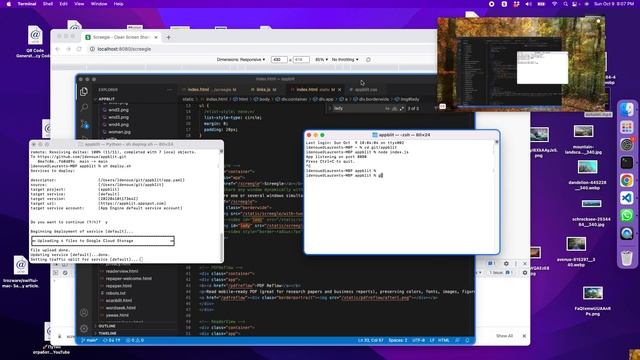Open the Explorer icon in VS Code activity bar
Viewport: 640px width, 360px height.
(x=84, y=91)
